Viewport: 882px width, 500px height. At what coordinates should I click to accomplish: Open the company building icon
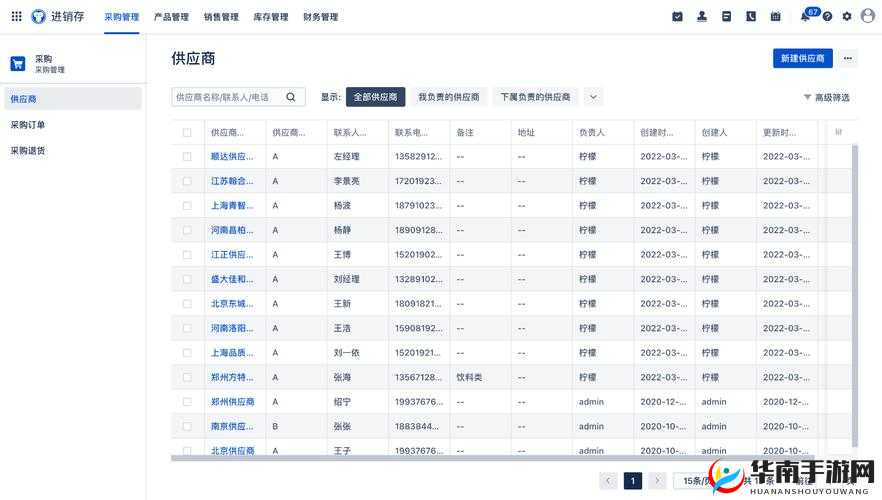click(x=776, y=16)
